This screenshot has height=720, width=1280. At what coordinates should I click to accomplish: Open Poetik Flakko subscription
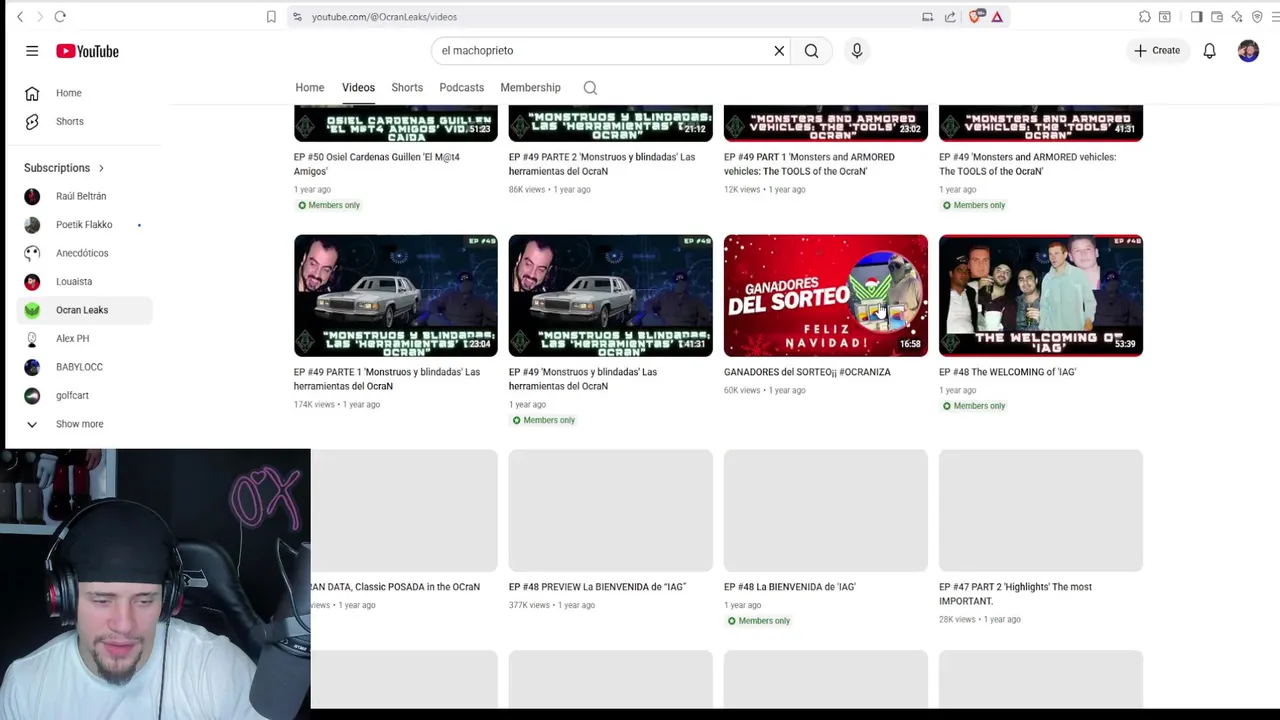[85, 225]
